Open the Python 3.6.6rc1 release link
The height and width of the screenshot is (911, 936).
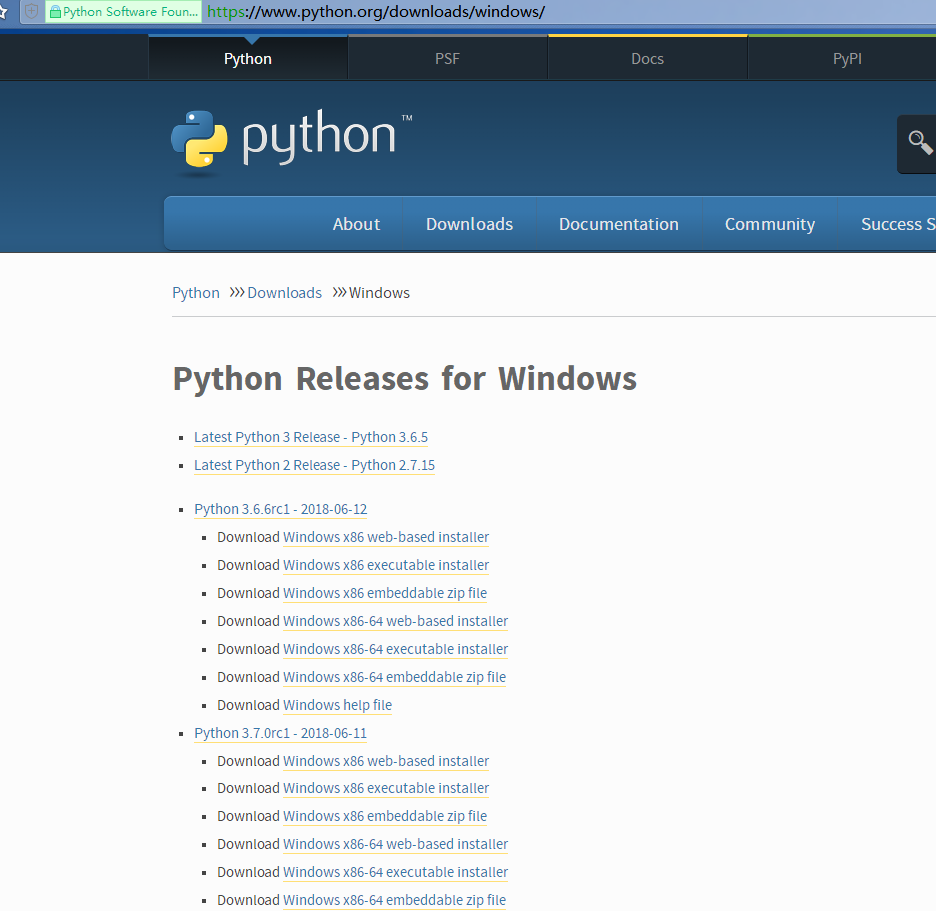point(280,509)
